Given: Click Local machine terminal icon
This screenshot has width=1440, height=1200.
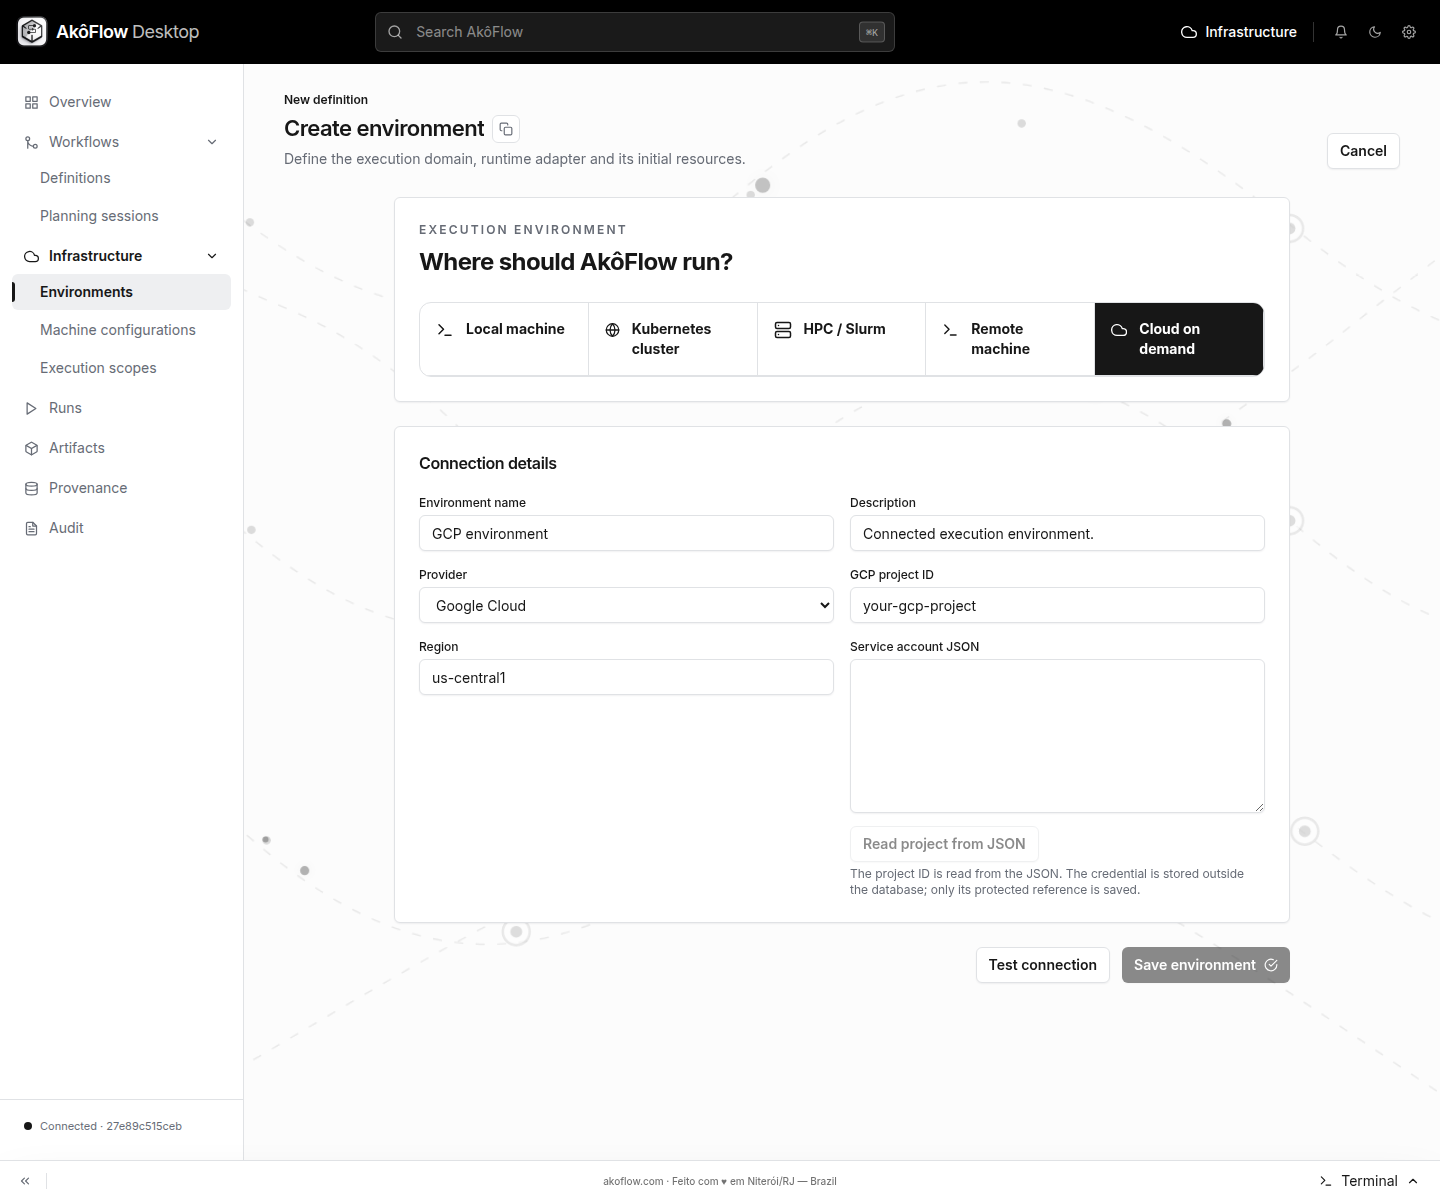Looking at the screenshot, I should pyautogui.click(x=445, y=330).
